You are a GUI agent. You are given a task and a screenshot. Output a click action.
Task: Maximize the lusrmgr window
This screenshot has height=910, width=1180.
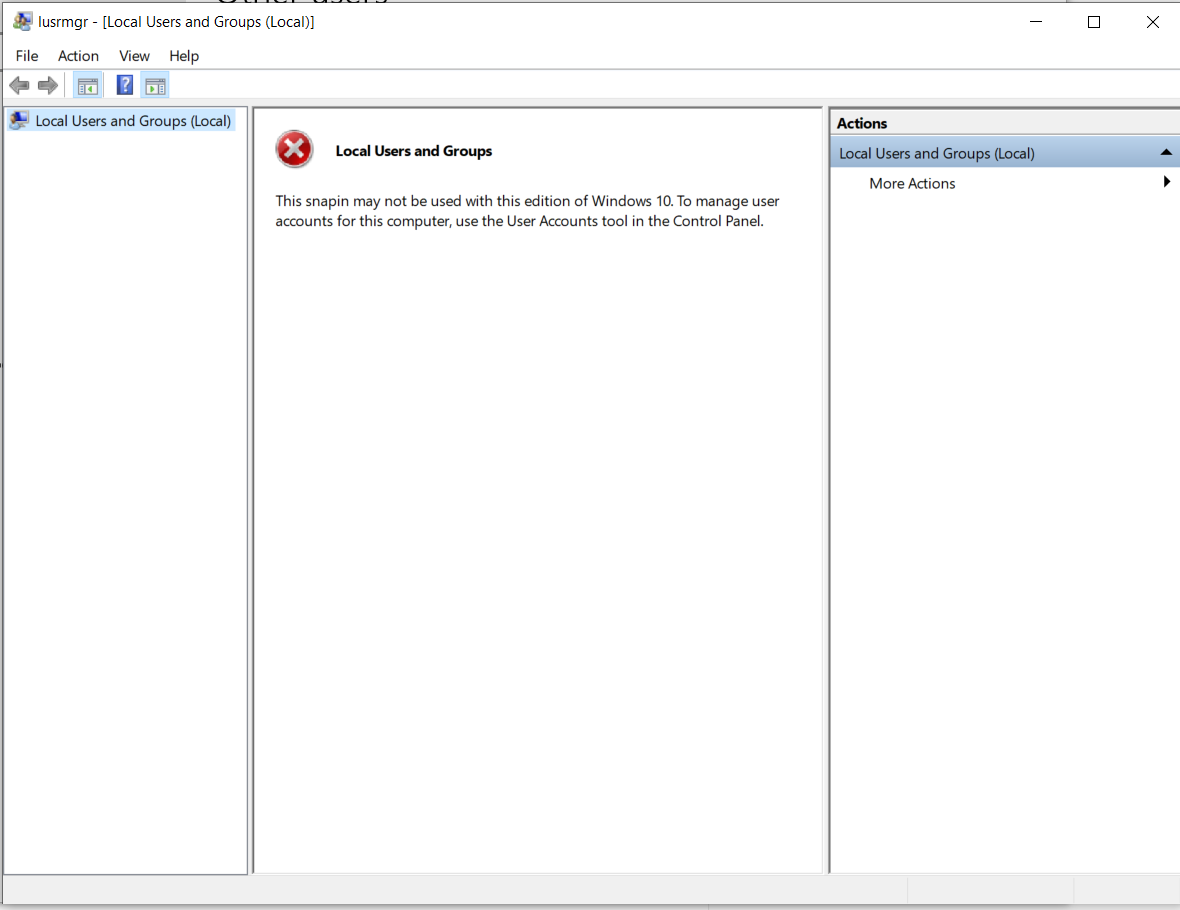[x=1093, y=22]
